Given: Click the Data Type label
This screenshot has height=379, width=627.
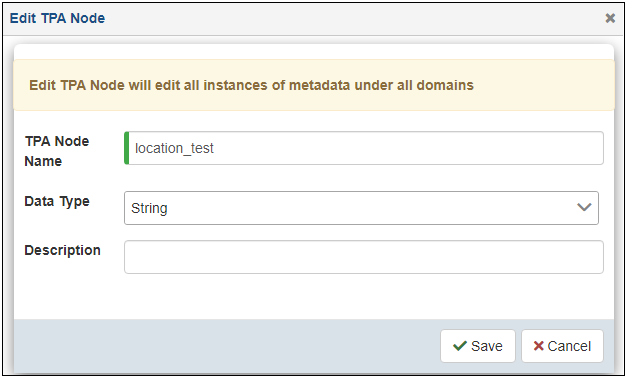Looking at the screenshot, I should coord(57,201).
